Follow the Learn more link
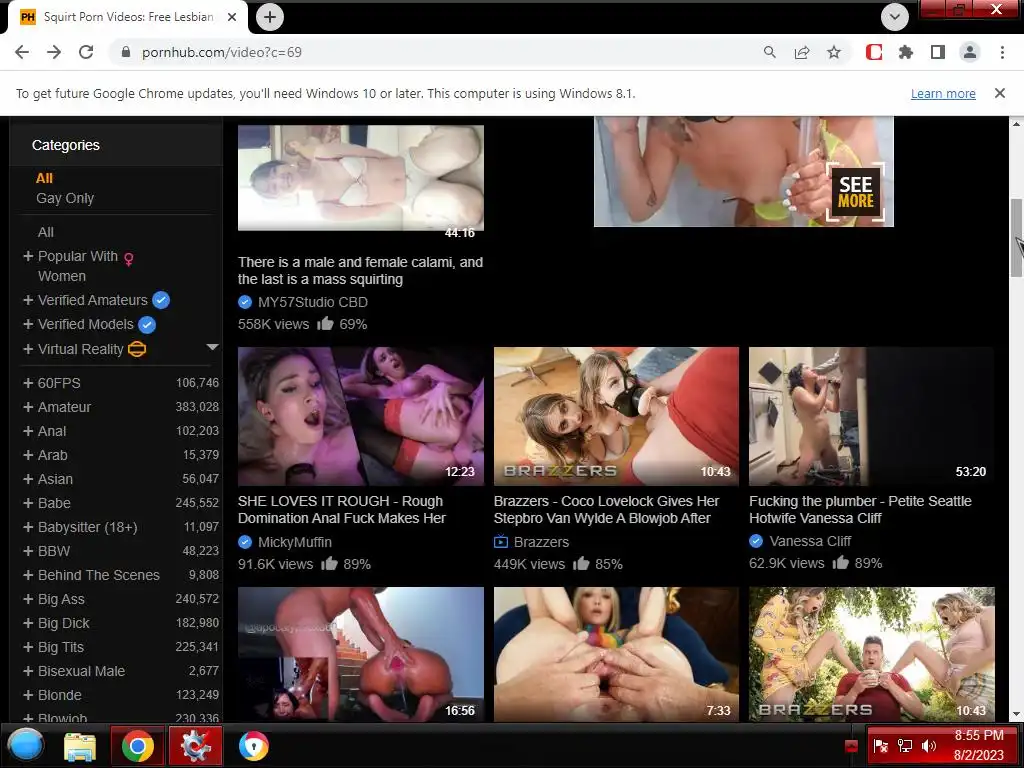Image resolution: width=1024 pixels, height=768 pixels. (x=943, y=93)
